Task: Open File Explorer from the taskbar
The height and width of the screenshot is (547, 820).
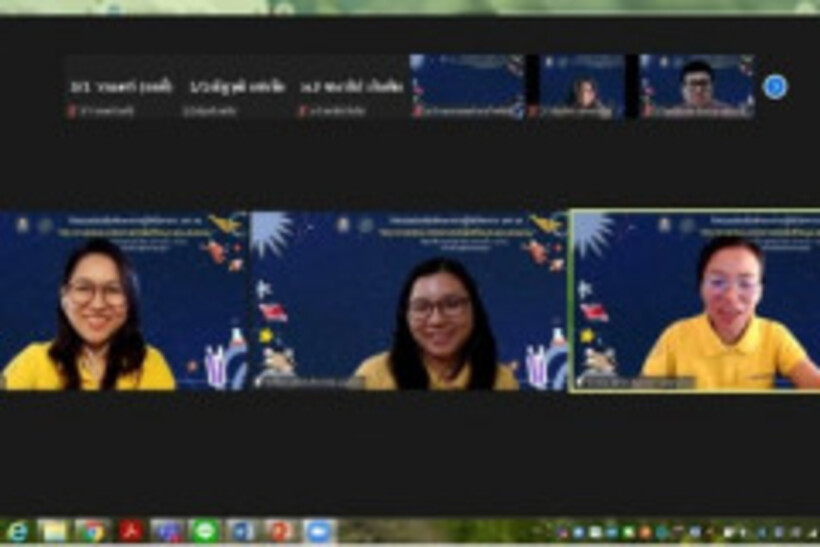Action: (54, 531)
